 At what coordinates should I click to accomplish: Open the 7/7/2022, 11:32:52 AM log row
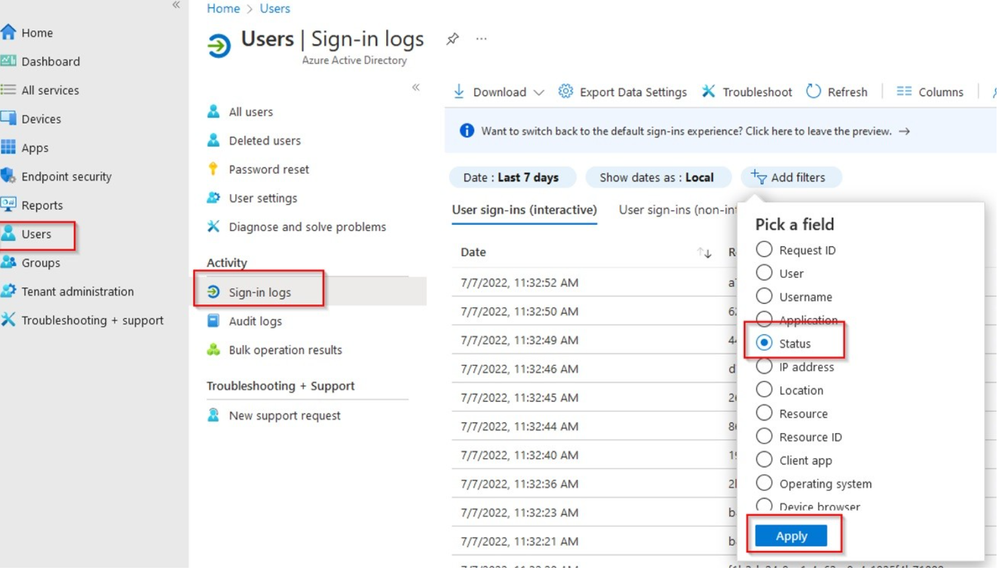click(x=594, y=282)
